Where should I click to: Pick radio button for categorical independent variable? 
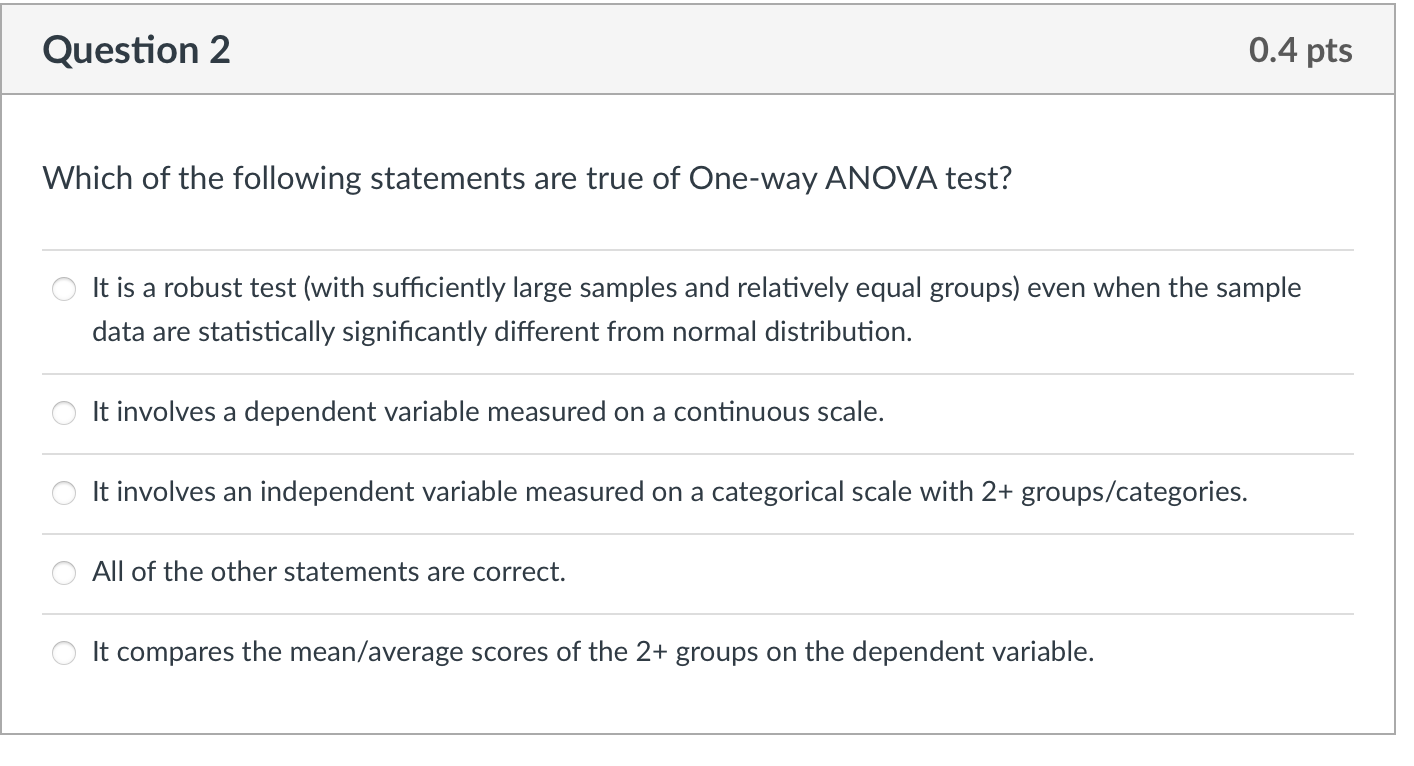click(x=64, y=493)
